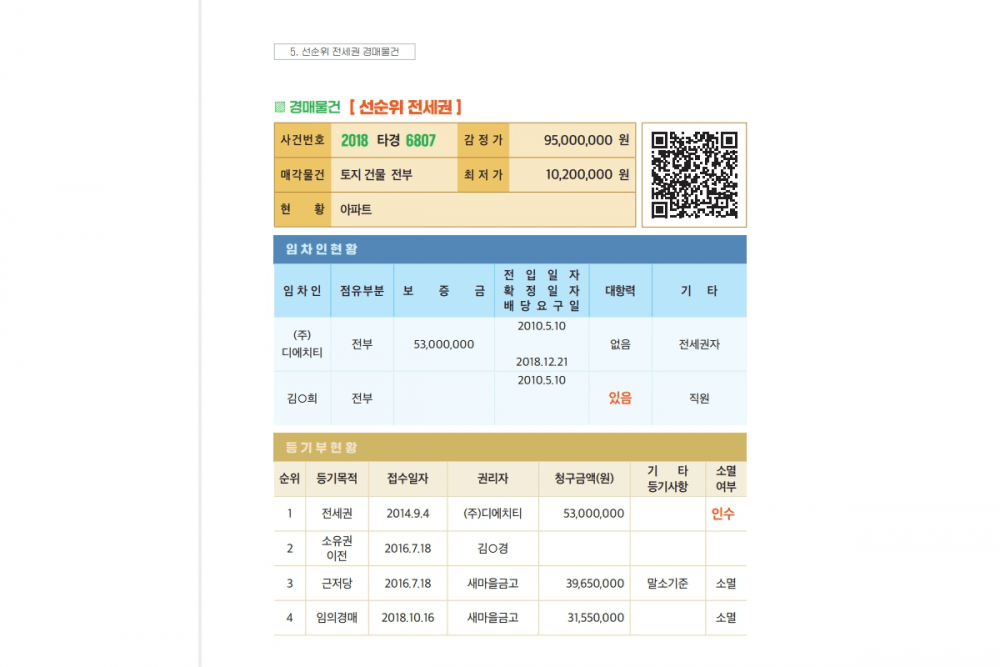The height and width of the screenshot is (667, 1000).
Task: Click the green square beside 경매물건 heading
Action: (279, 107)
